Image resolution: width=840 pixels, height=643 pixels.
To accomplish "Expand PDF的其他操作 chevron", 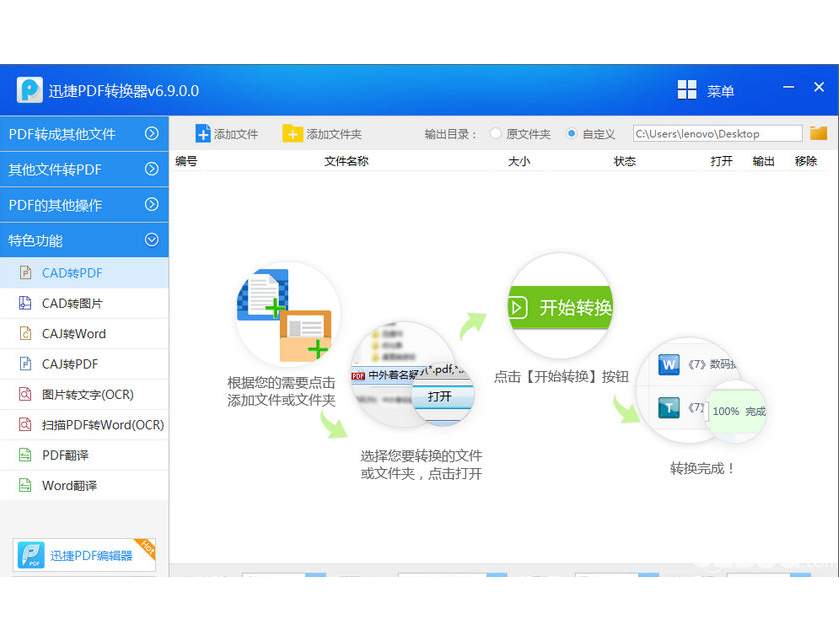I will 152,204.
